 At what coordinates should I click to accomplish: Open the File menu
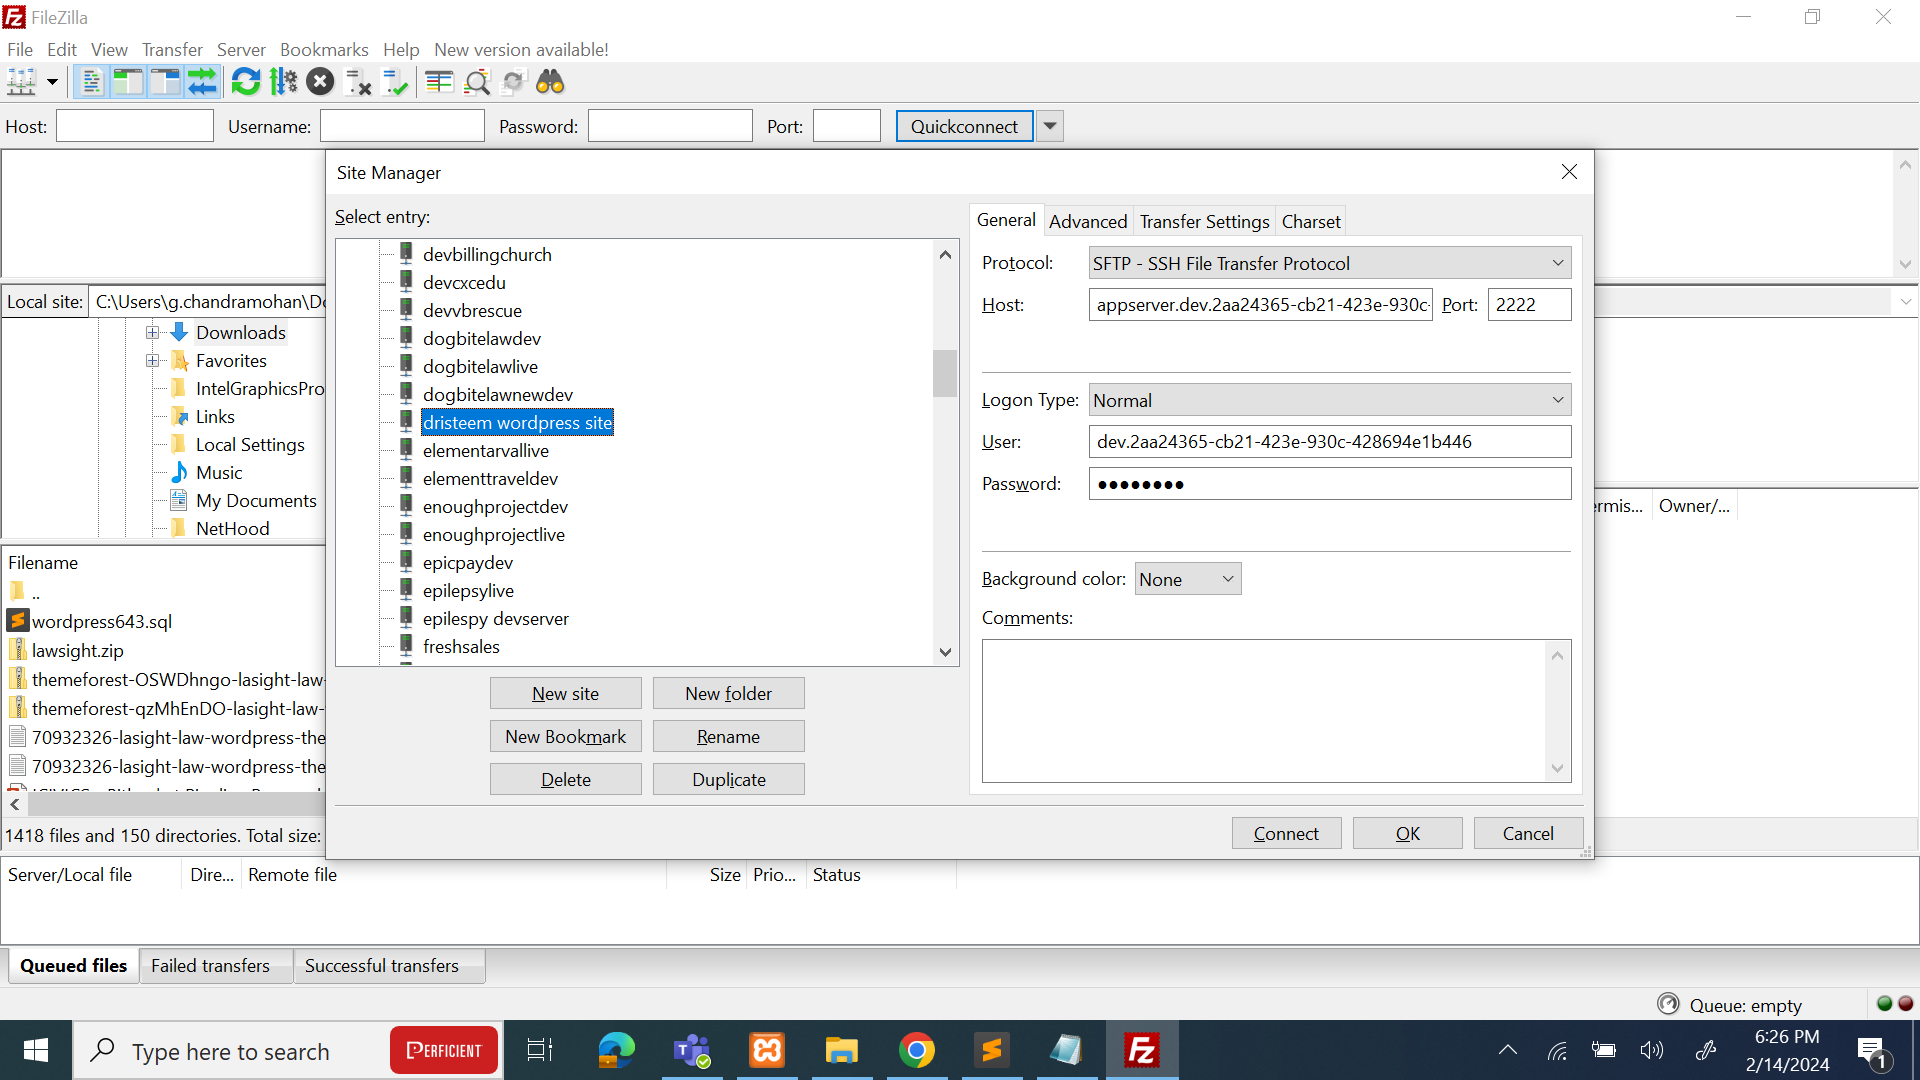click(x=20, y=49)
